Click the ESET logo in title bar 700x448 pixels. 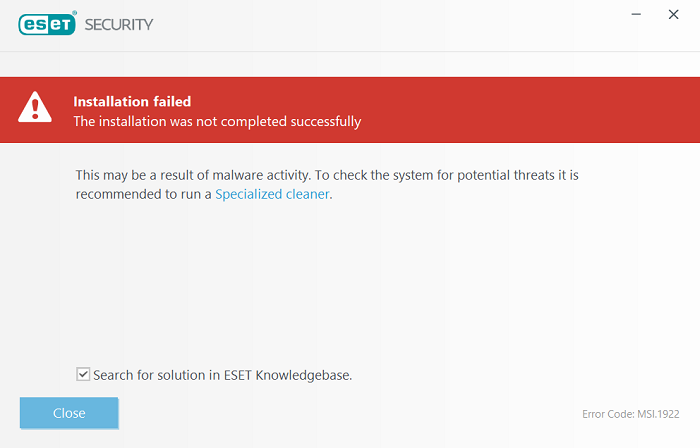pyautogui.click(x=48, y=23)
